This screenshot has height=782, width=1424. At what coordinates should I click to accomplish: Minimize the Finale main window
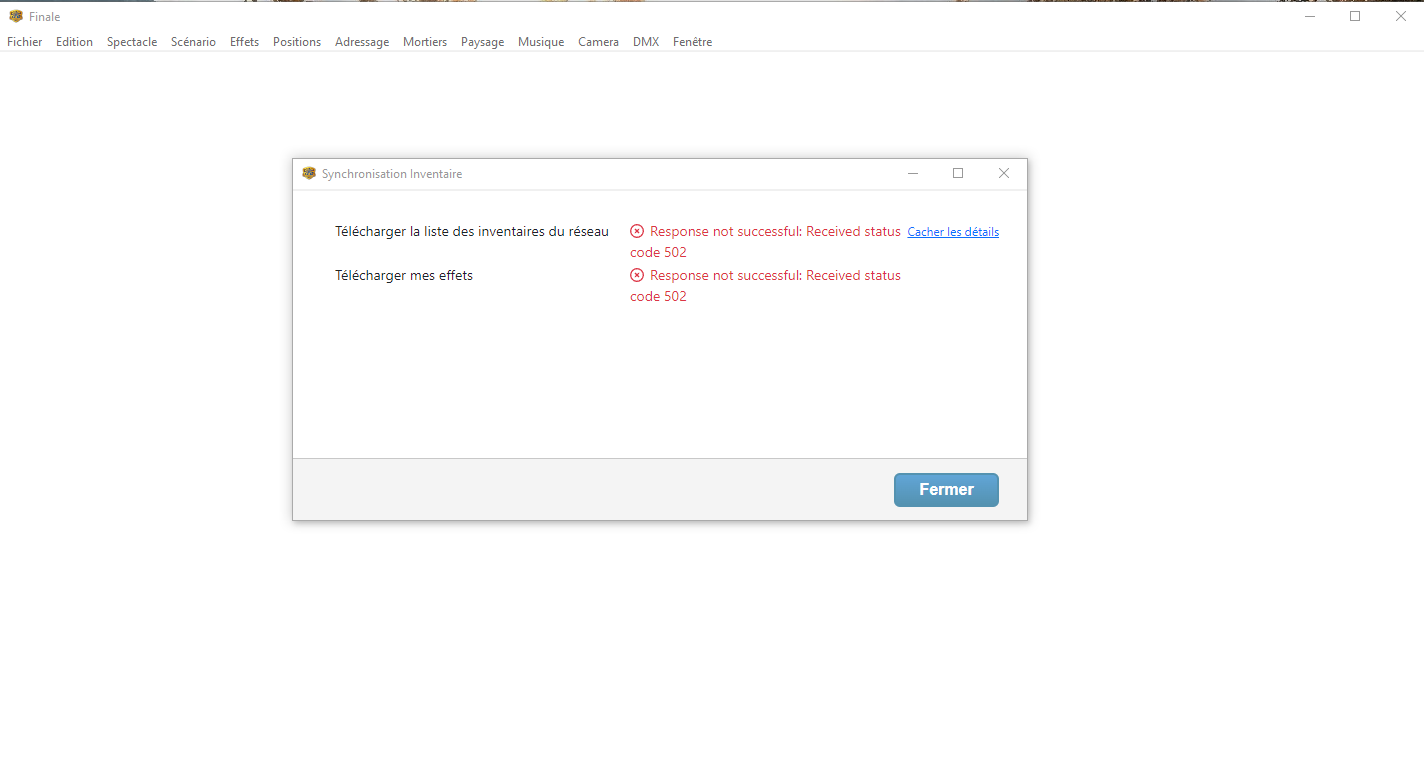tap(1310, 16)
